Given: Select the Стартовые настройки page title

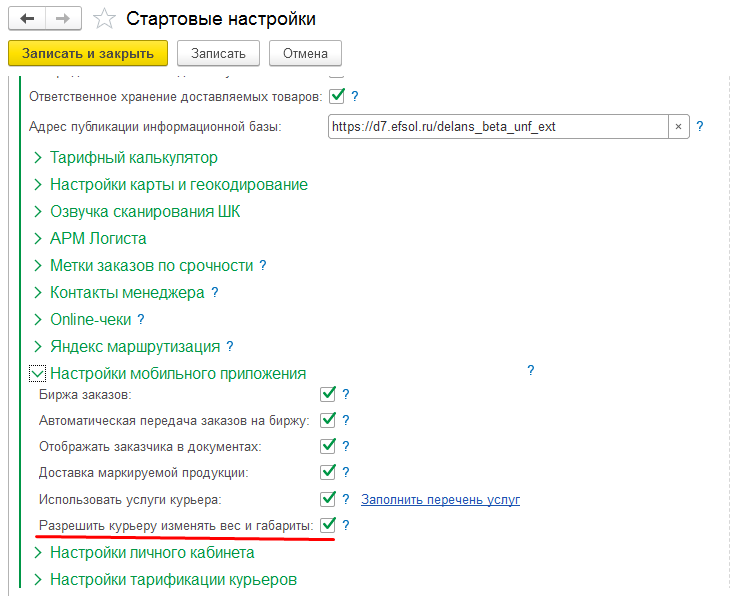Looking at the screenshot, I should coord(221,19).
